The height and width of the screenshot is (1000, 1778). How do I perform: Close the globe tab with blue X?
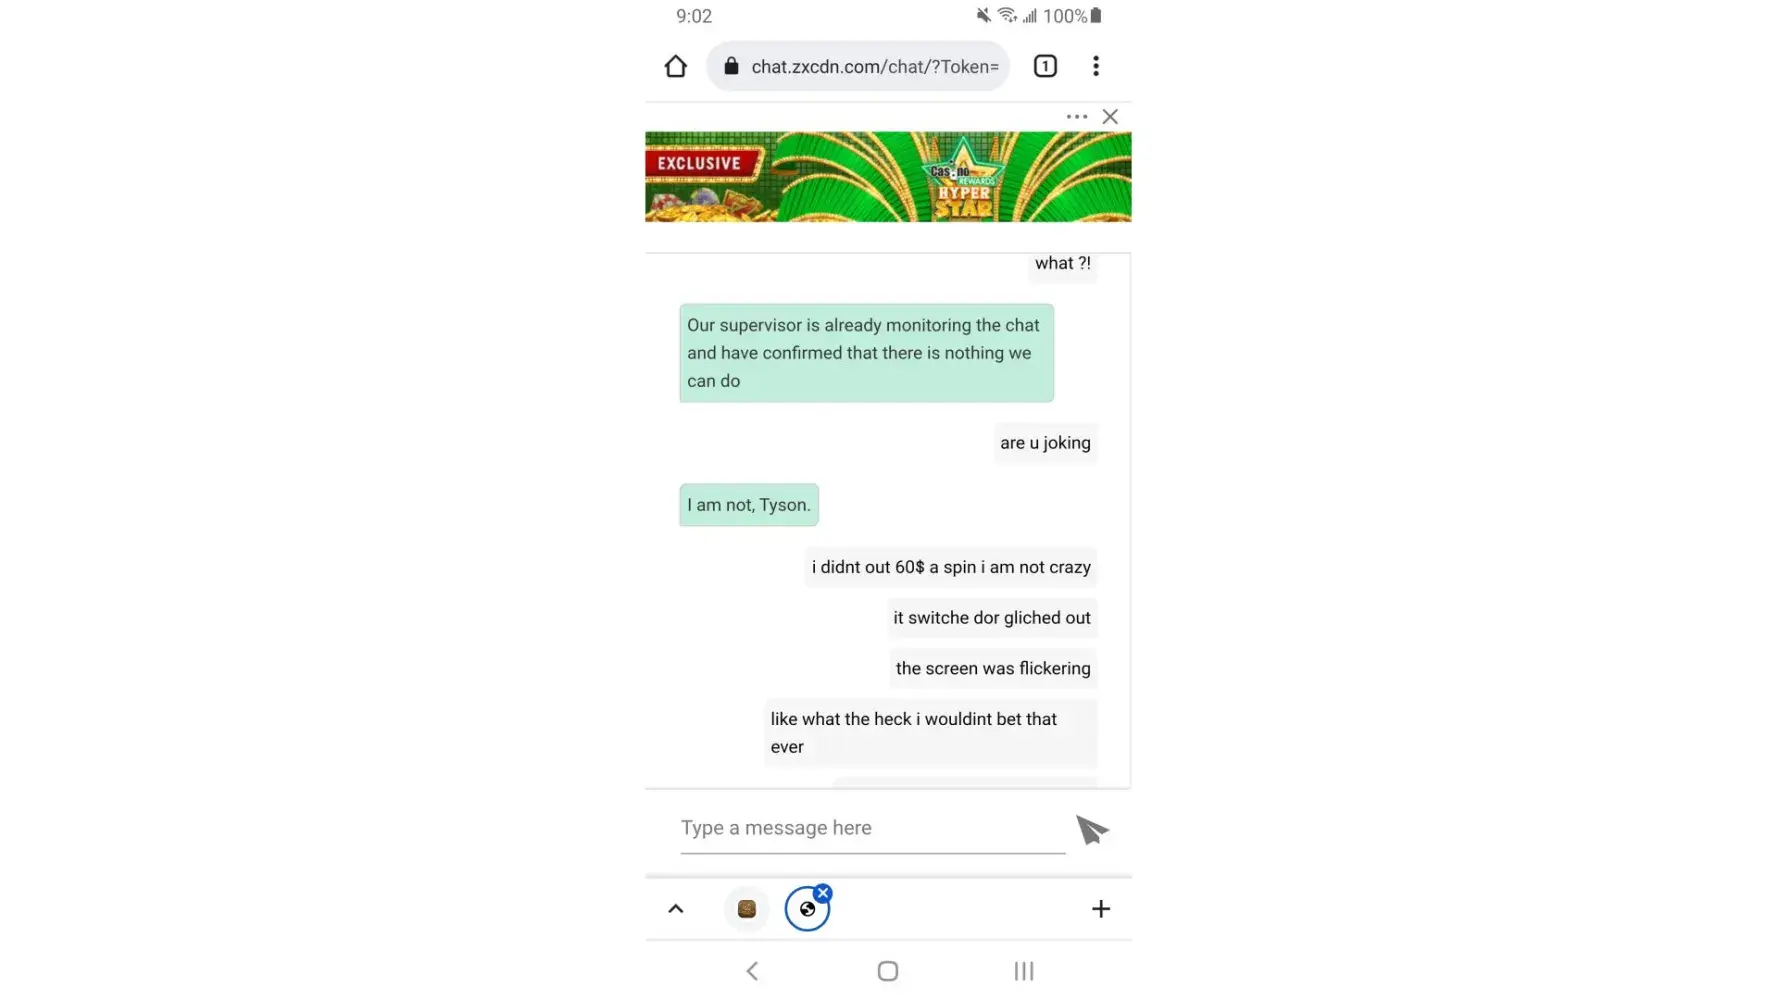823,893
